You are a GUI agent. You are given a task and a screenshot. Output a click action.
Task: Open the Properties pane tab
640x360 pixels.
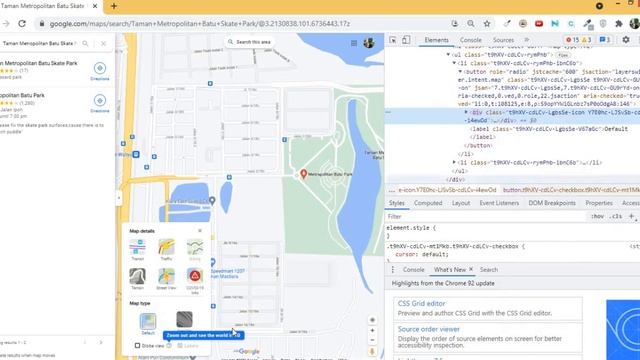coord(599,203)
